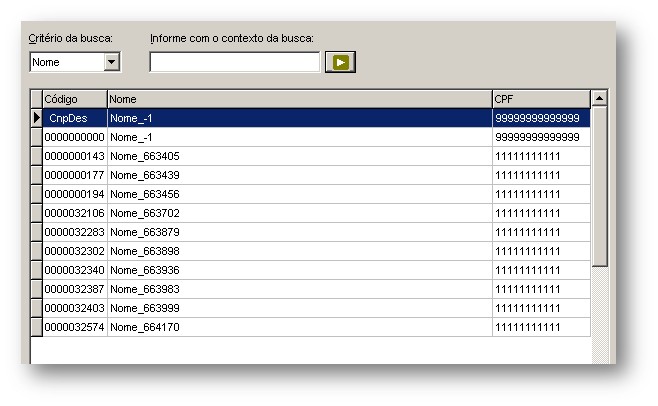Select code cell 0000000194
This screenshot has height=406, width=658.
tap(75, 194)
